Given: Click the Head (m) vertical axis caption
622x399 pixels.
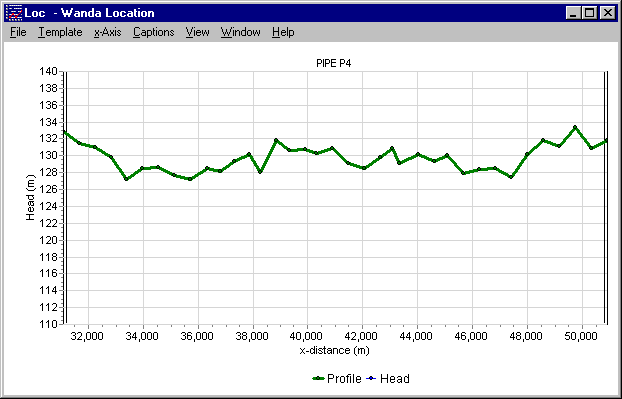Looking at the screenshot, I should (x=31, y=198).
